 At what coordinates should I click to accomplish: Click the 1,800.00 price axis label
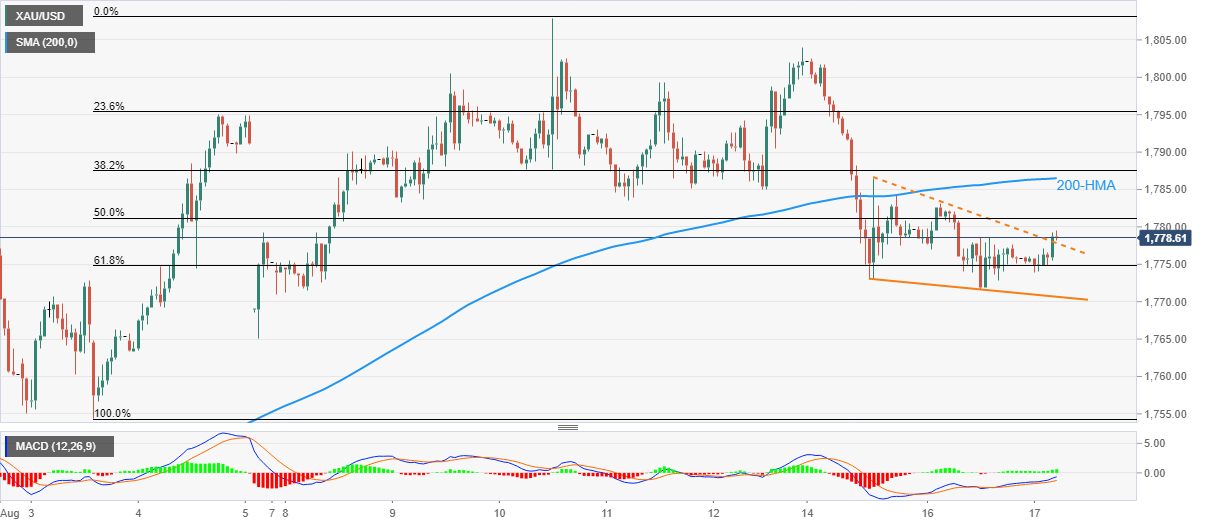click(1164, 77)
